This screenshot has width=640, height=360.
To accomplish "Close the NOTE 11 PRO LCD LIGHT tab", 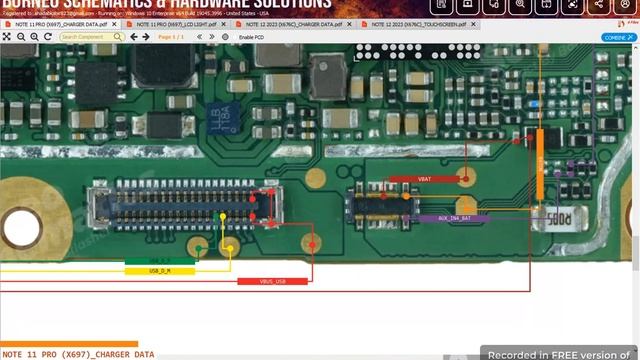I will pyautogui.click(x=223, y=24).
